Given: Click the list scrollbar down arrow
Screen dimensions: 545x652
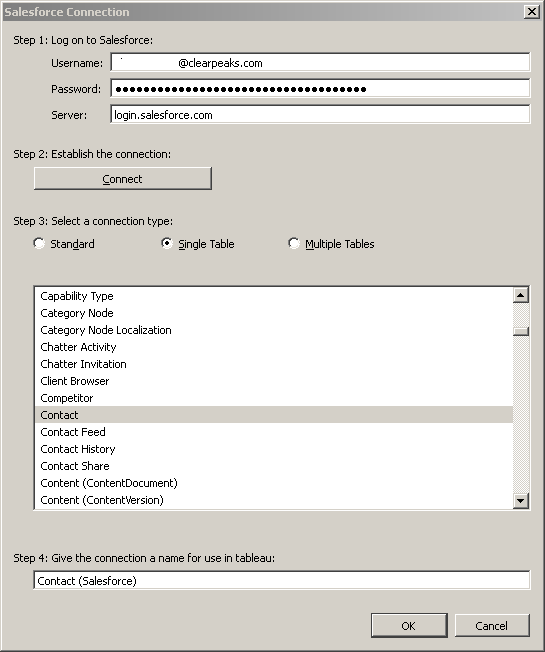Looking at the screenshot, I should pos(521,500).
